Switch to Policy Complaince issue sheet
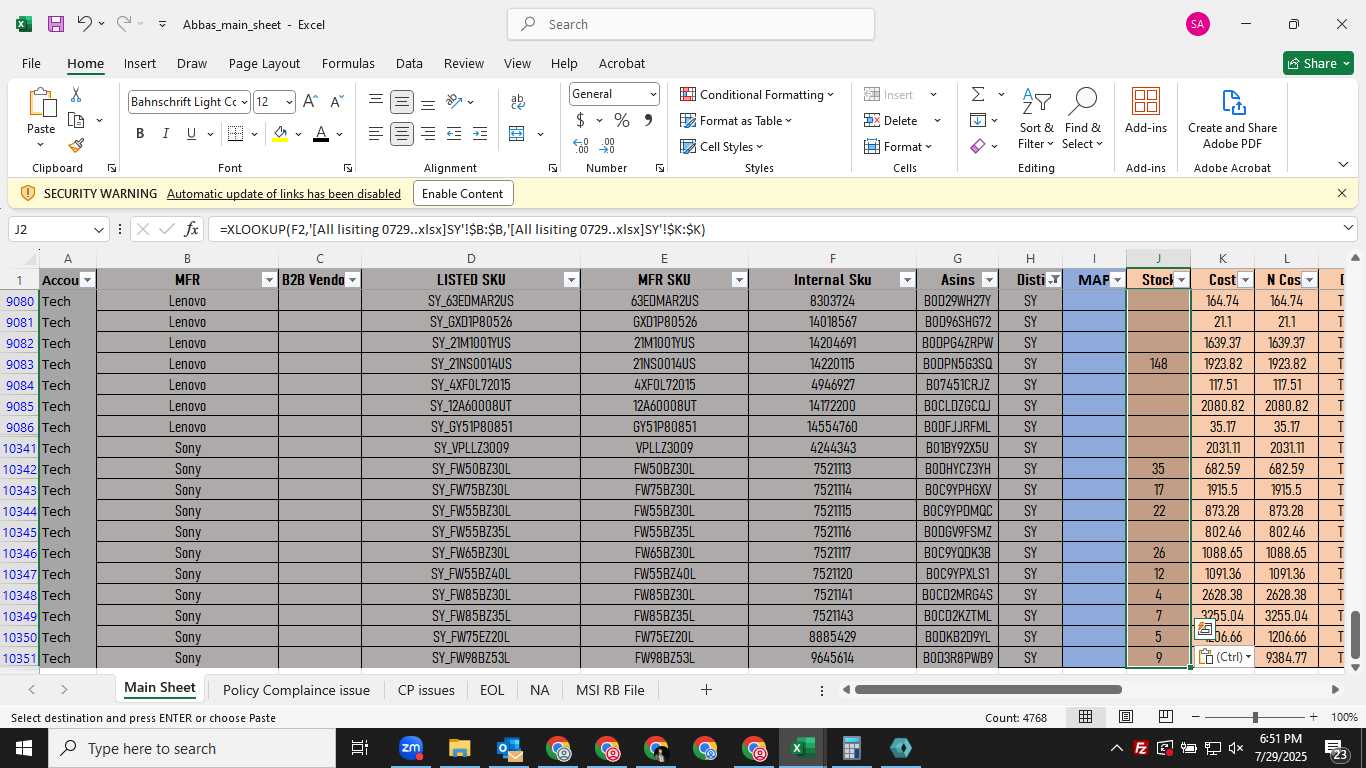 [x=296, y=690]
